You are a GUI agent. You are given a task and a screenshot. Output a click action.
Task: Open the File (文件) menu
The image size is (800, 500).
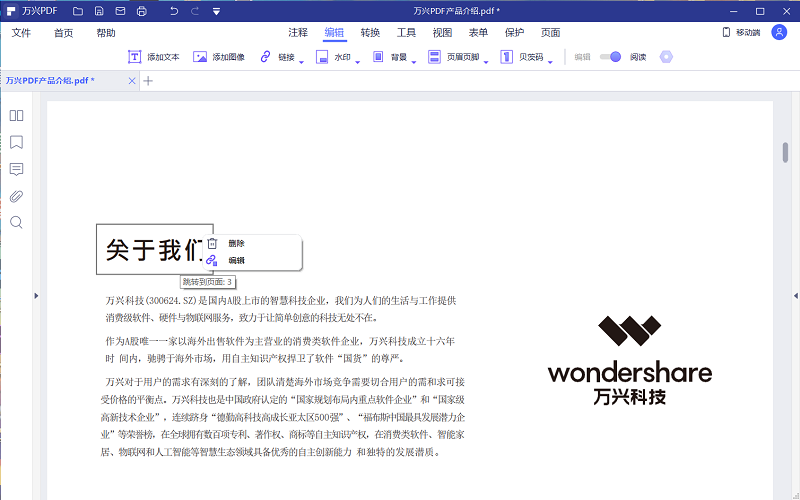pos(21,32)
